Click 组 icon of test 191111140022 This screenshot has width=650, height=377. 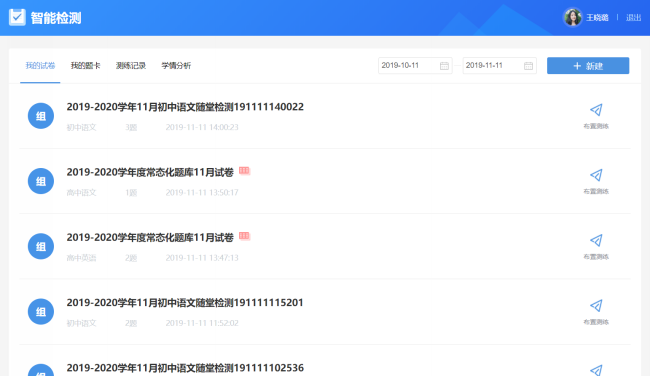click(x=41, y=116)
